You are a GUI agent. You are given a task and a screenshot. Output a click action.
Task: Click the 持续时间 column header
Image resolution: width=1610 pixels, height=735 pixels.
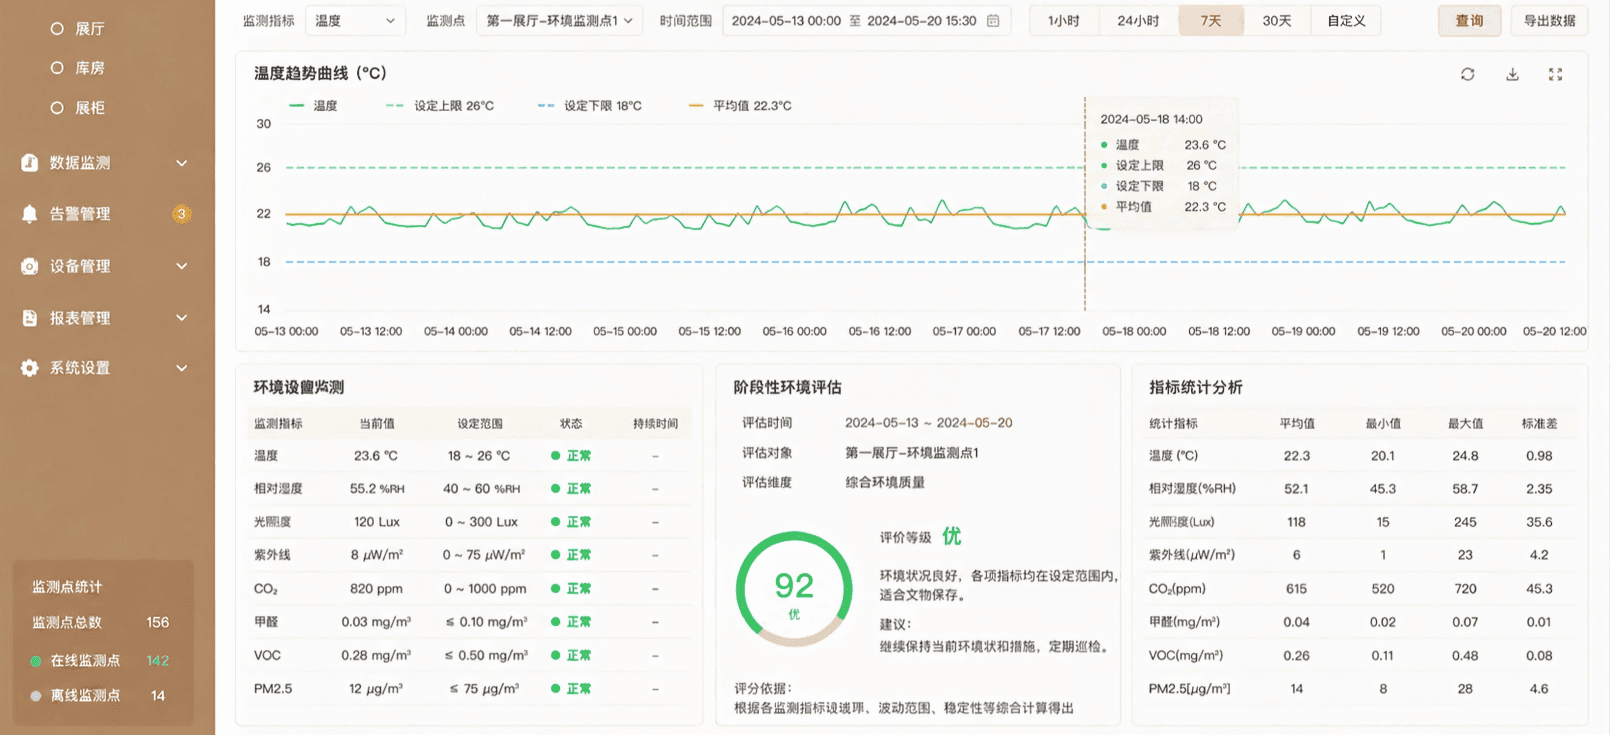[x=655, y=424]
